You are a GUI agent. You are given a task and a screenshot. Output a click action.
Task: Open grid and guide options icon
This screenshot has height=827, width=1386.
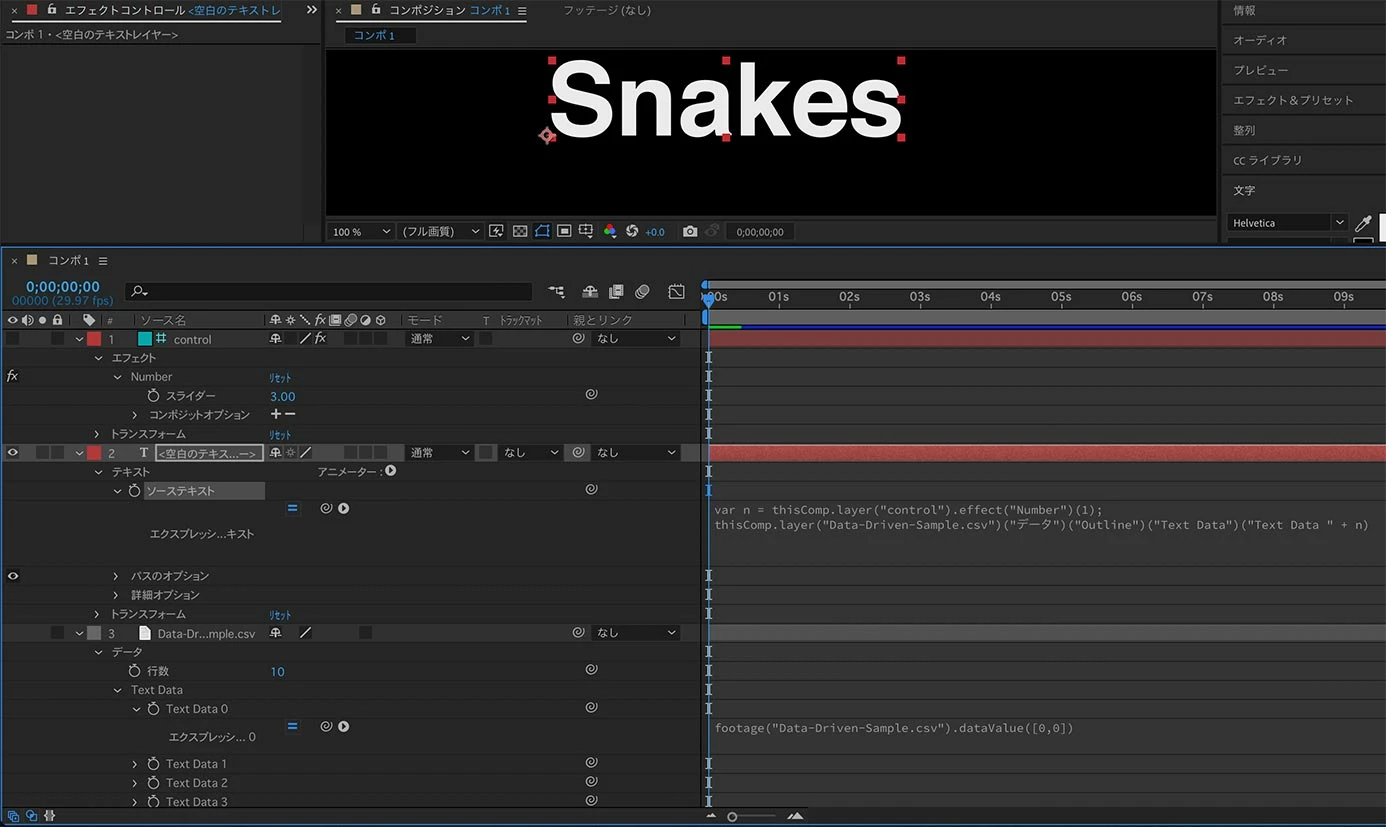(x=586, y=231)
